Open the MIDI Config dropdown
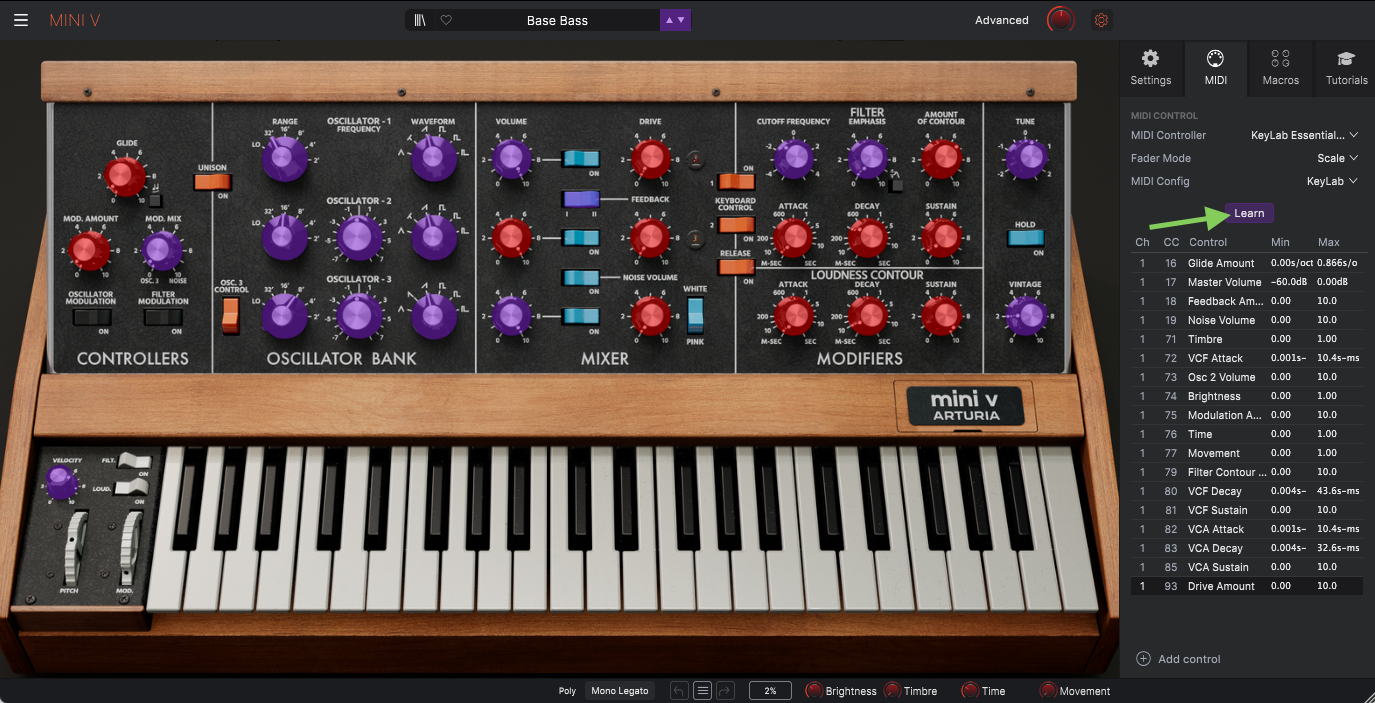Image resolution: width=1375 pixels, height=703 pixels. 1333,181
